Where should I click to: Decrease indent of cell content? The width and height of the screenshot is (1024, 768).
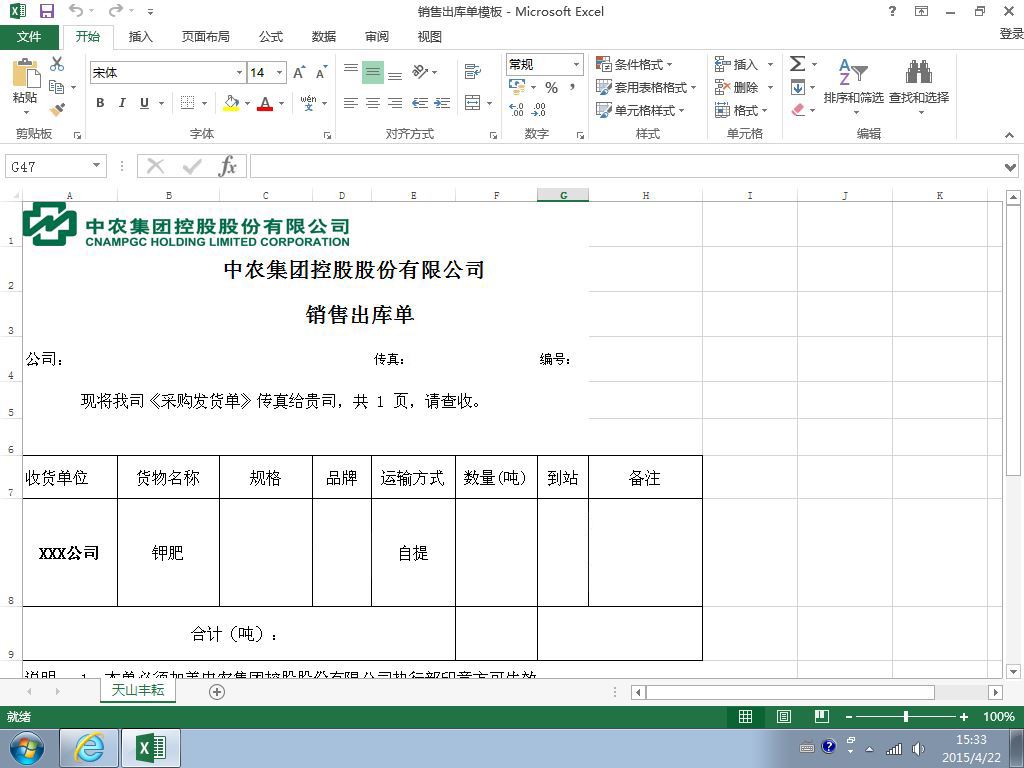tap(420, 103)
